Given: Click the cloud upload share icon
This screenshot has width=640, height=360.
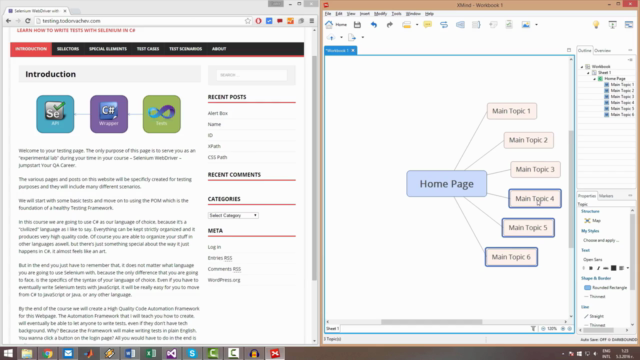Looking at the screenshot, I should tap(331, 38).
